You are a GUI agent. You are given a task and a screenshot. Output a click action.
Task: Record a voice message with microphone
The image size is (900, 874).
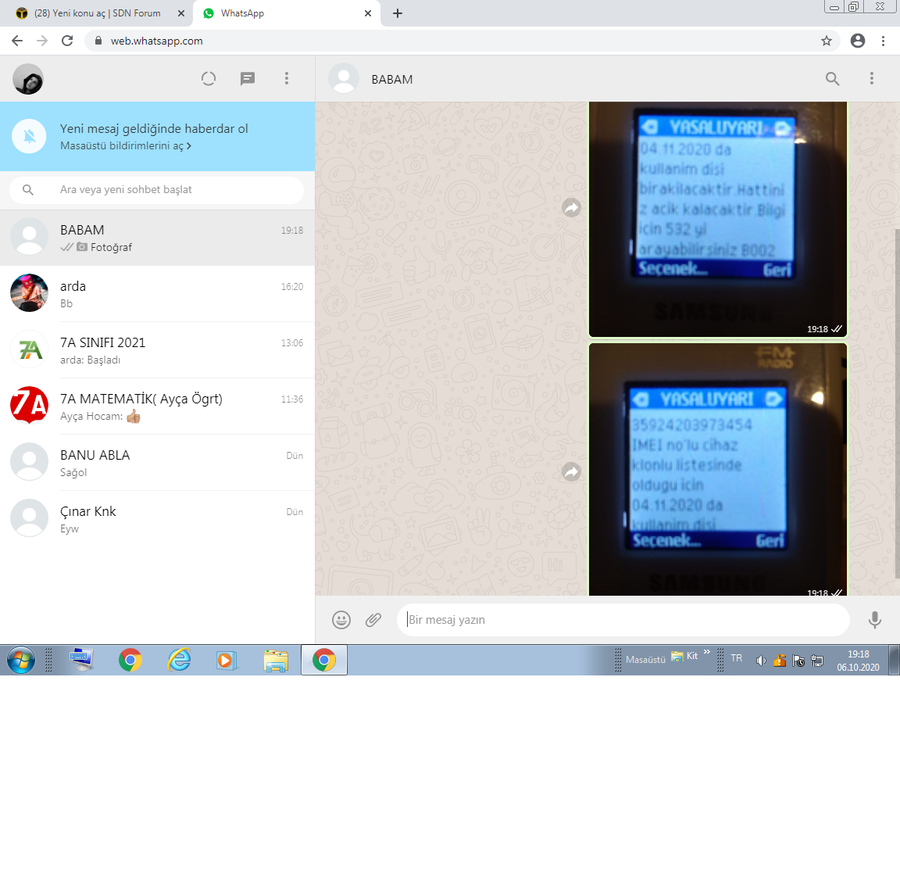coord(875,620)
